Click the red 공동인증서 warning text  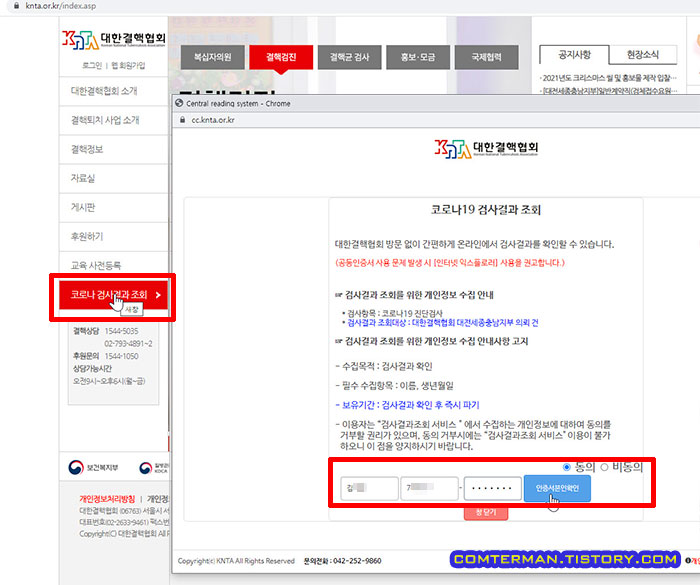(450, 263)
